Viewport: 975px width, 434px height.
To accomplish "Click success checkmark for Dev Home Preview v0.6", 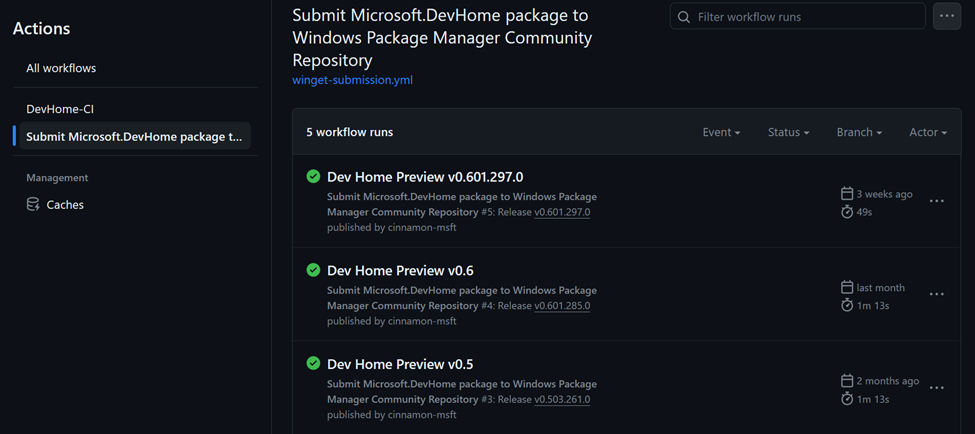I will [313, 270].
